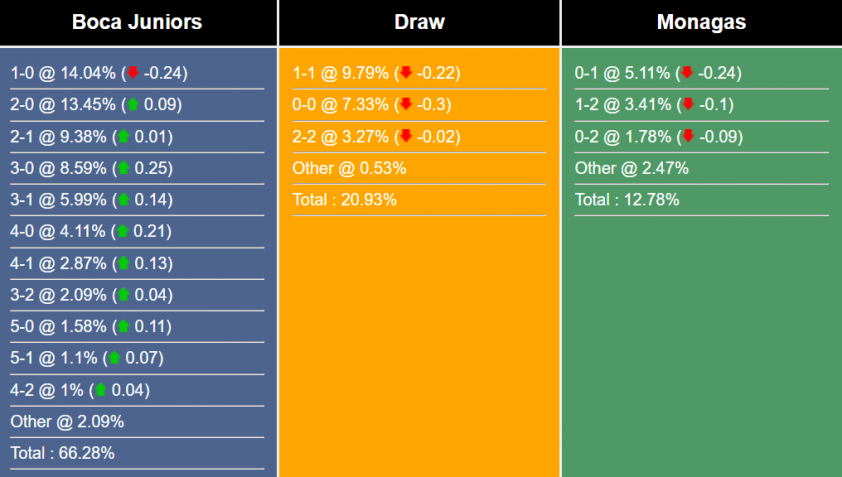842x477 pixels.
Task: Click the 2-1 @ 9.38% score line
Action: click(60, 136)
